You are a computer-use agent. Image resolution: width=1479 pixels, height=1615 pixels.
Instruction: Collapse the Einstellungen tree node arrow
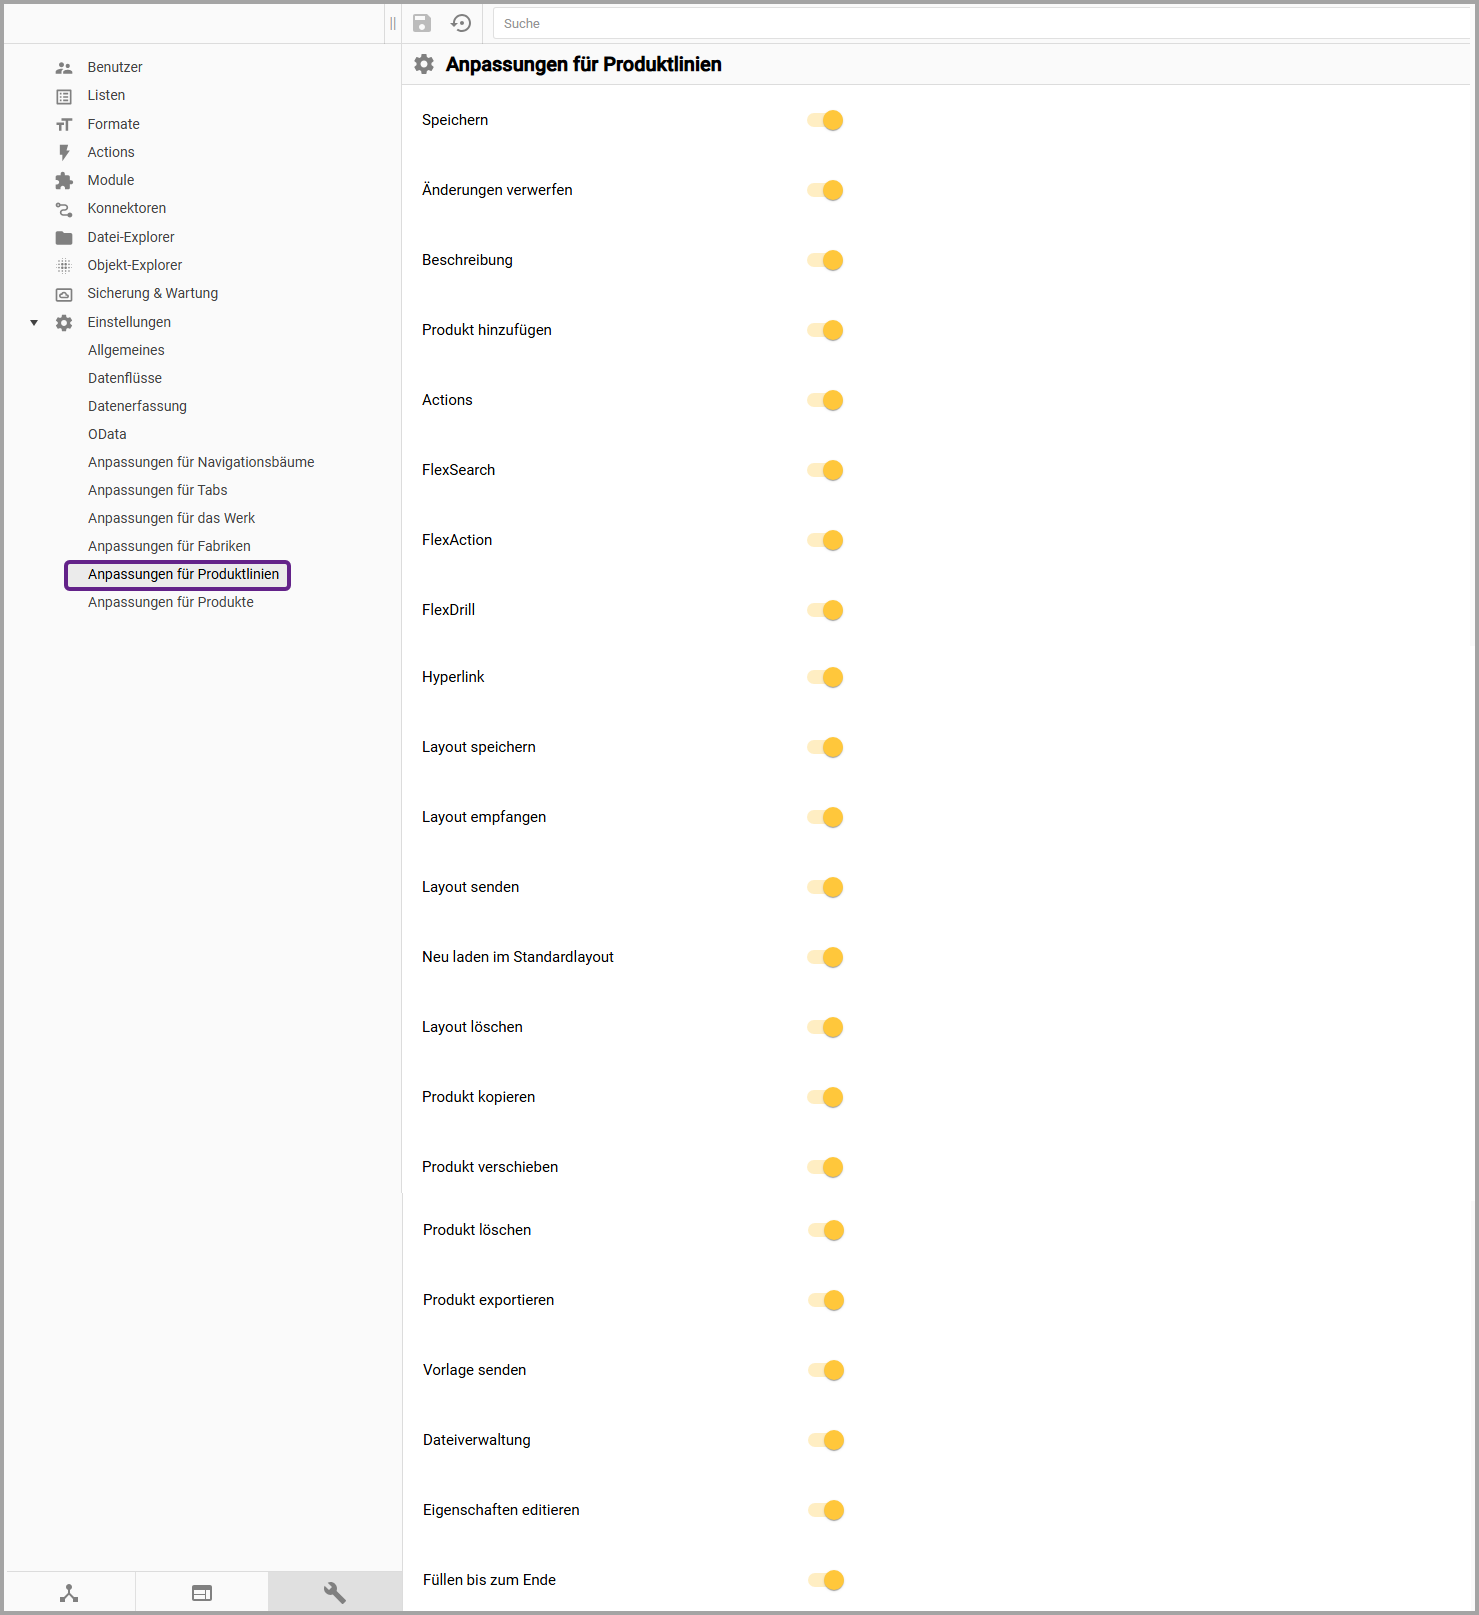point(34,323)
